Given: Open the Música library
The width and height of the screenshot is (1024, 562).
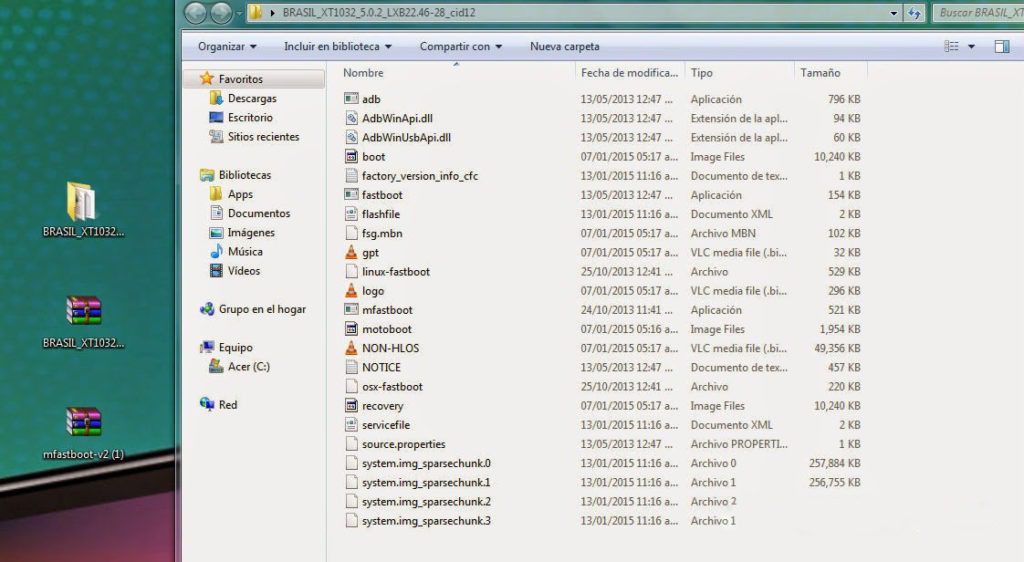Looking at the screenshot, I should [245, 251].
